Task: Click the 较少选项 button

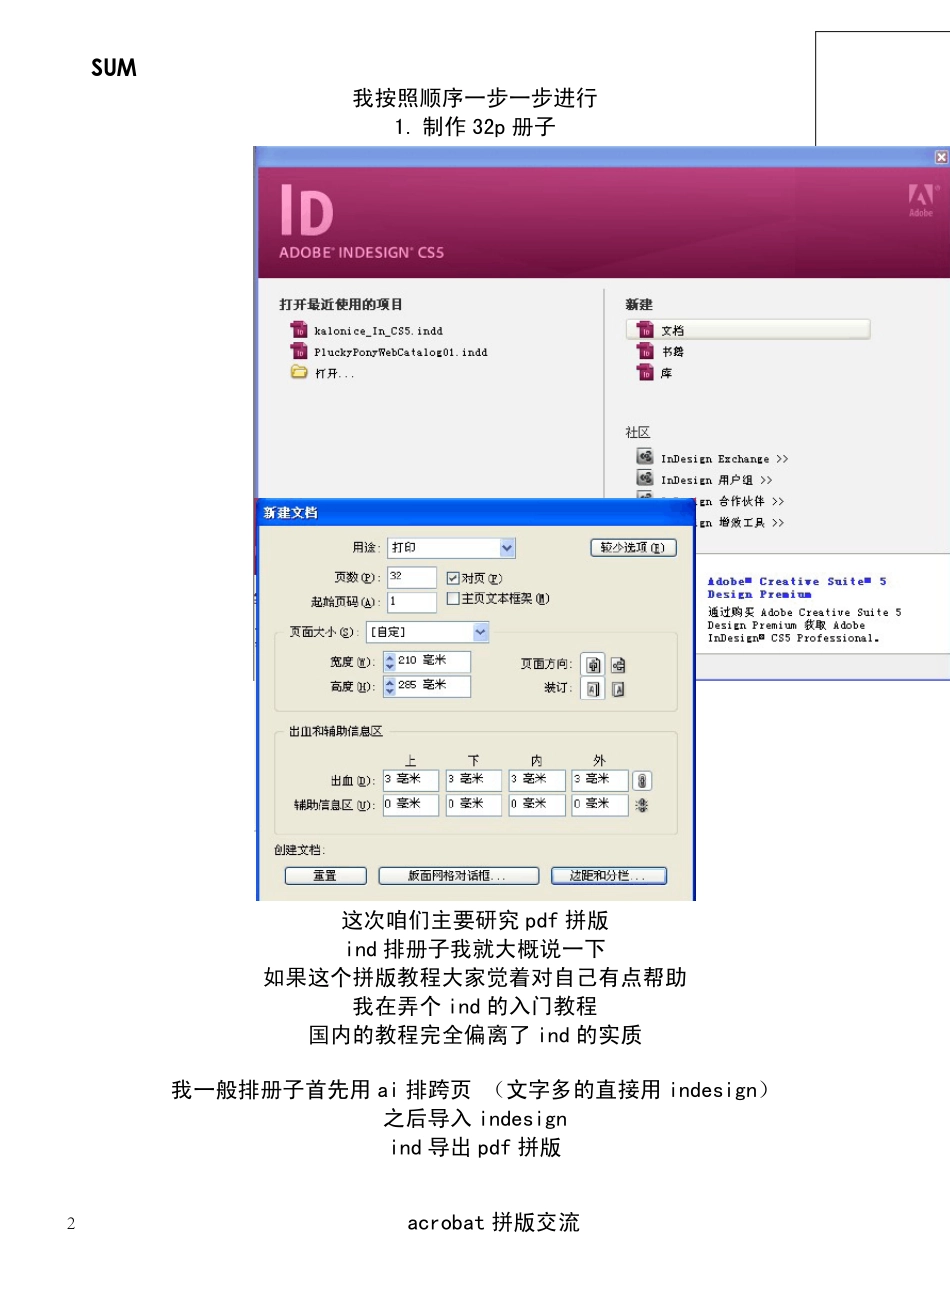Action: click(x=633, y=548)
